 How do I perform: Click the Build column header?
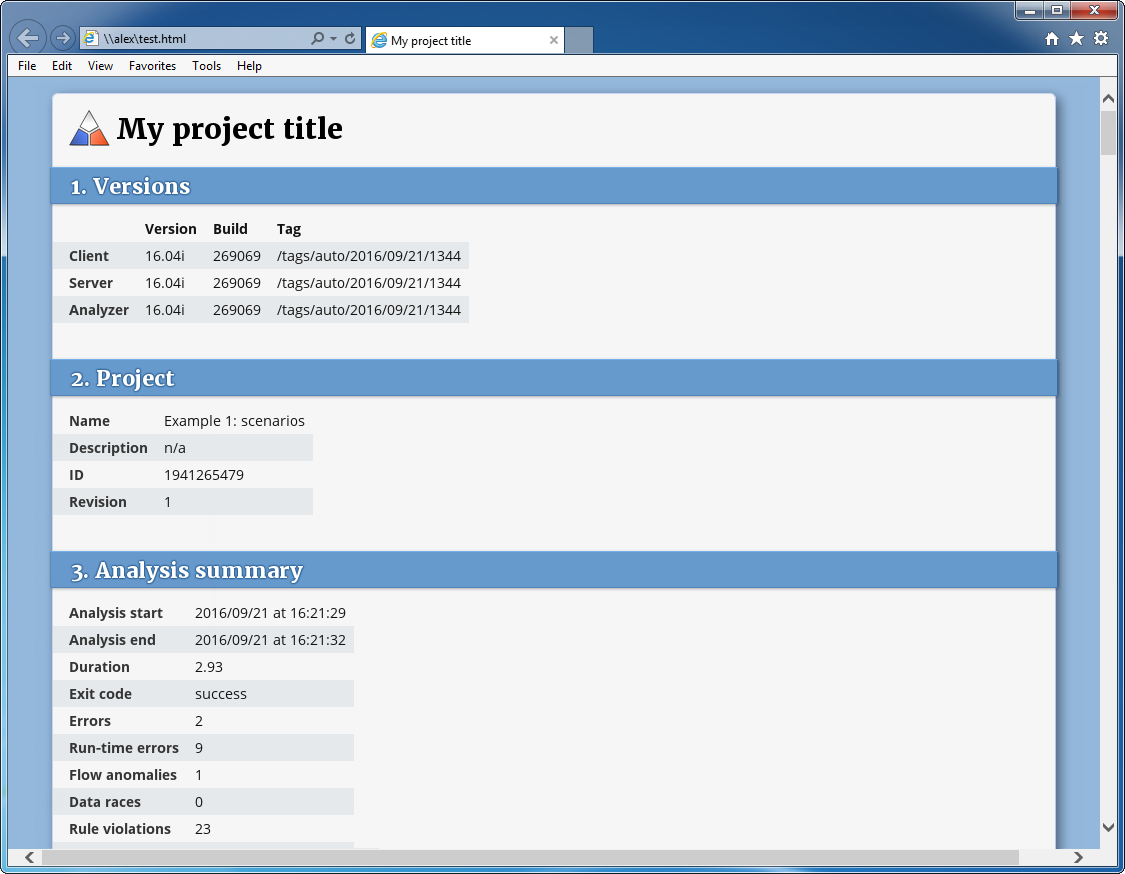point(230,229)
